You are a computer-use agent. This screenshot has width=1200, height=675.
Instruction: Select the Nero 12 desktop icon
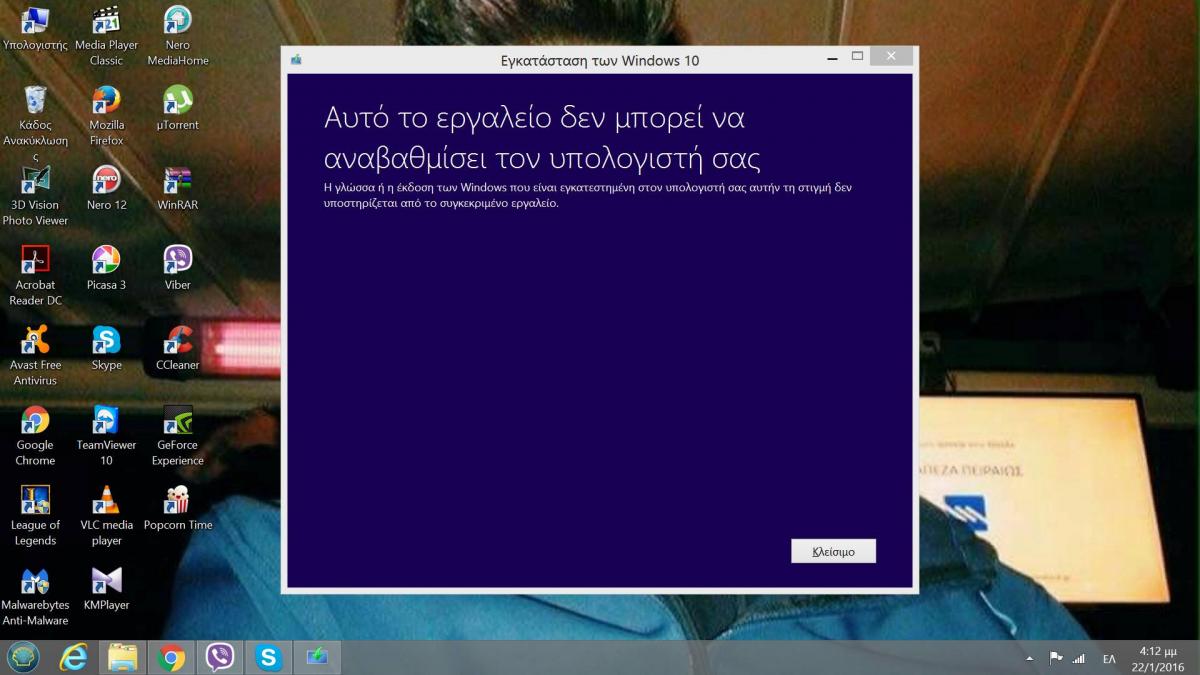coord(106,190)
